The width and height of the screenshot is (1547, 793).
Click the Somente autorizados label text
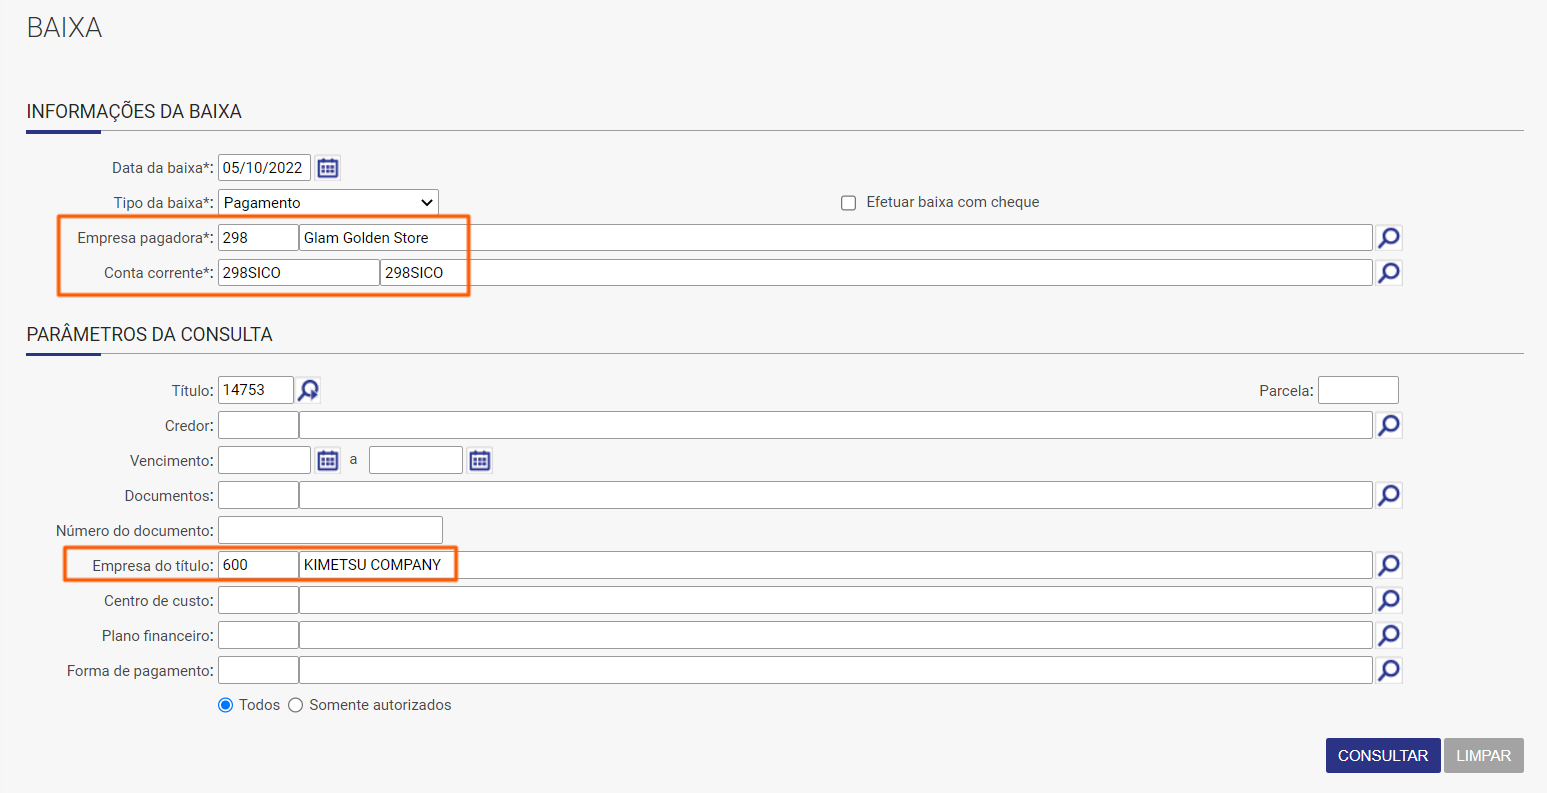click(380, 705)
